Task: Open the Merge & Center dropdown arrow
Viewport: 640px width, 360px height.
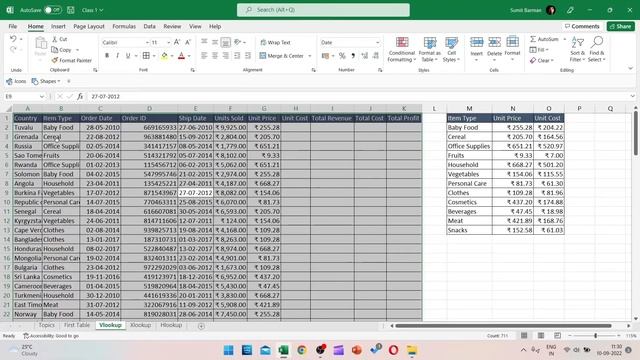Action: click(309, 56)
